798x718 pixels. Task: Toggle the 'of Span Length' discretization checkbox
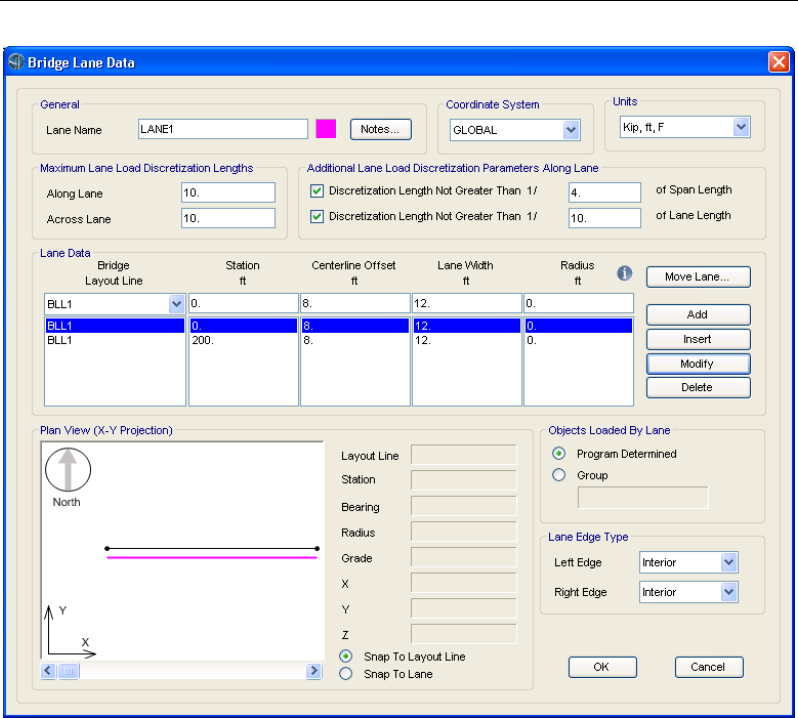(317, 191)
